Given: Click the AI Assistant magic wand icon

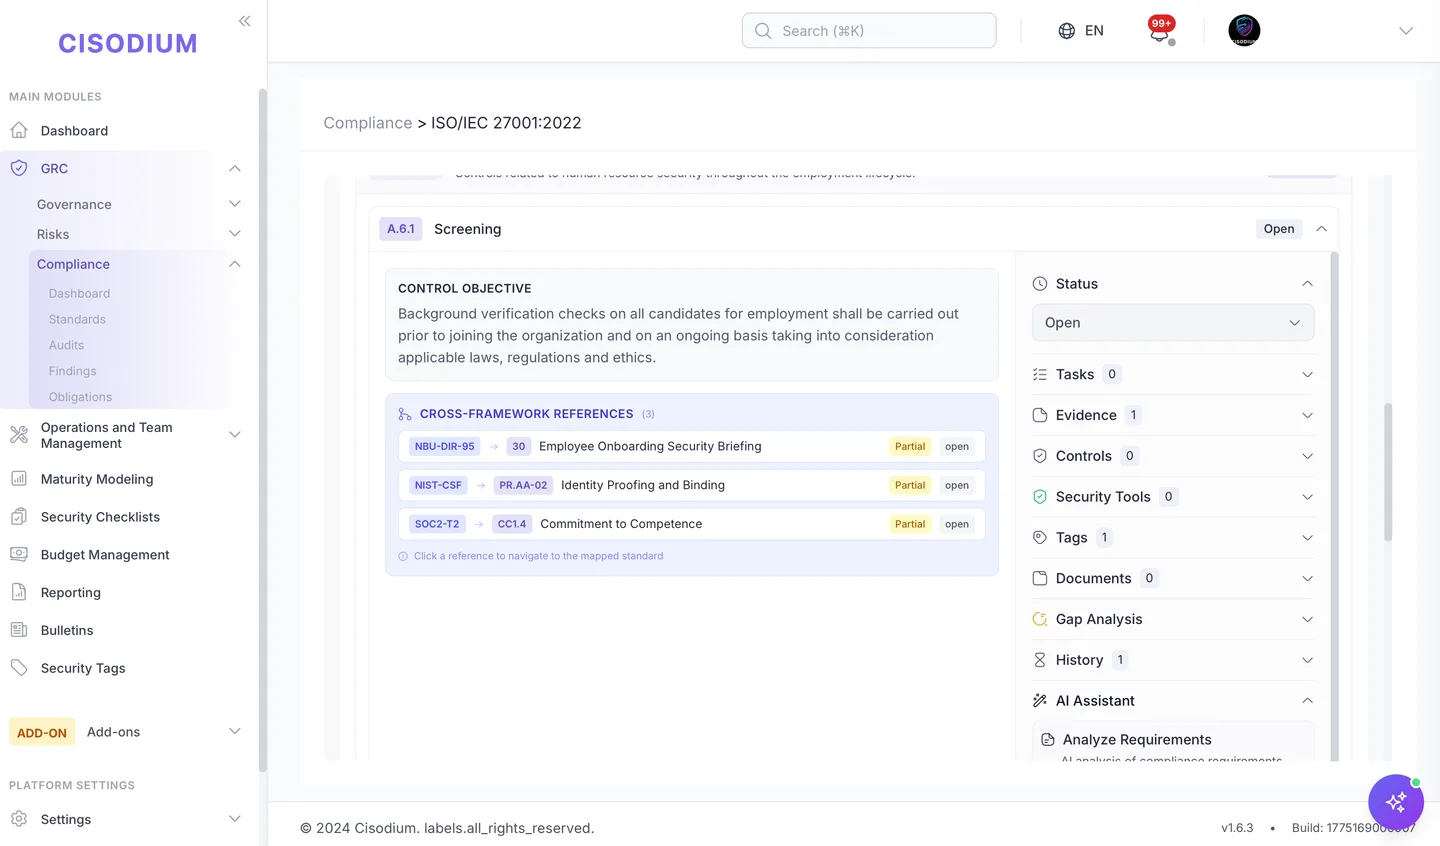Looking at the screenshot, I should (1040, 701).
